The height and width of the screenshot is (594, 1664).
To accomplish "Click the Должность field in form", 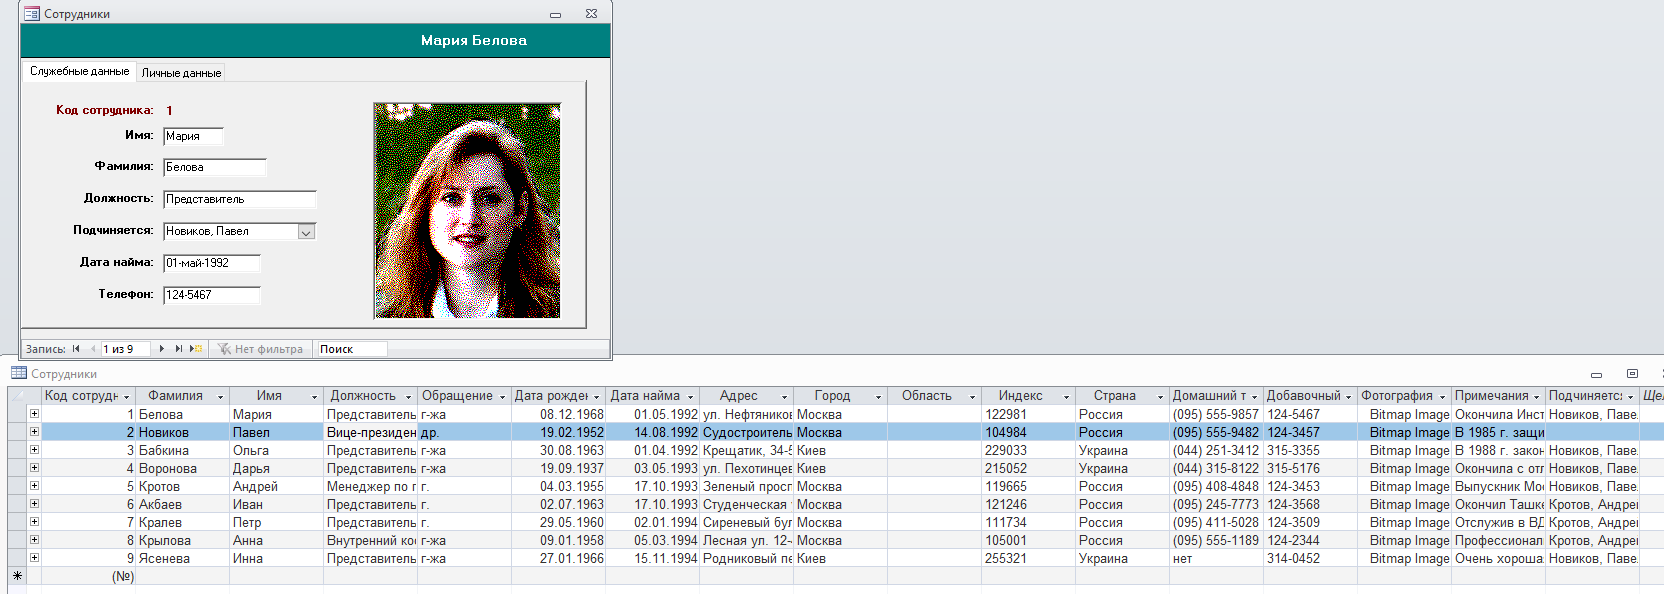I will (x=240, y=199).
